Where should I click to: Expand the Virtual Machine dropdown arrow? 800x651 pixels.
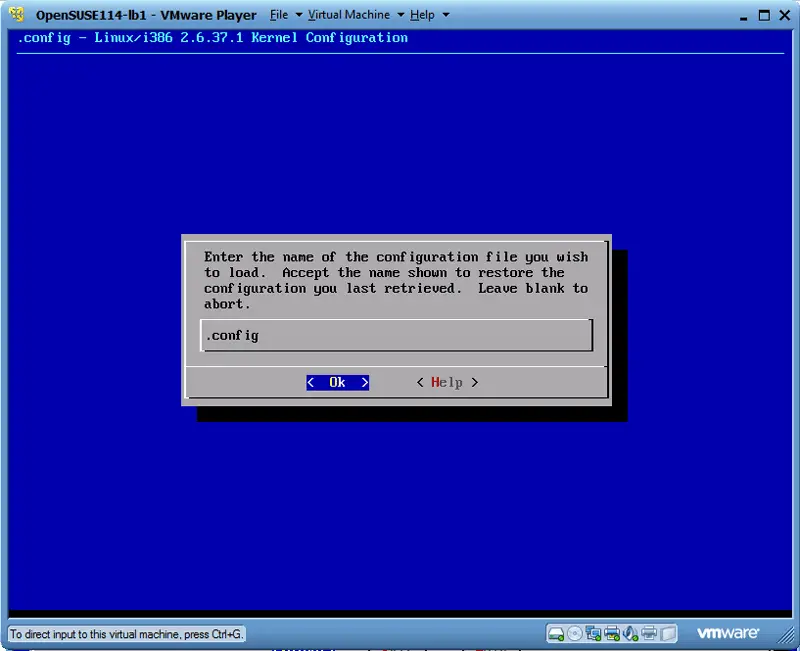point(400,15)
